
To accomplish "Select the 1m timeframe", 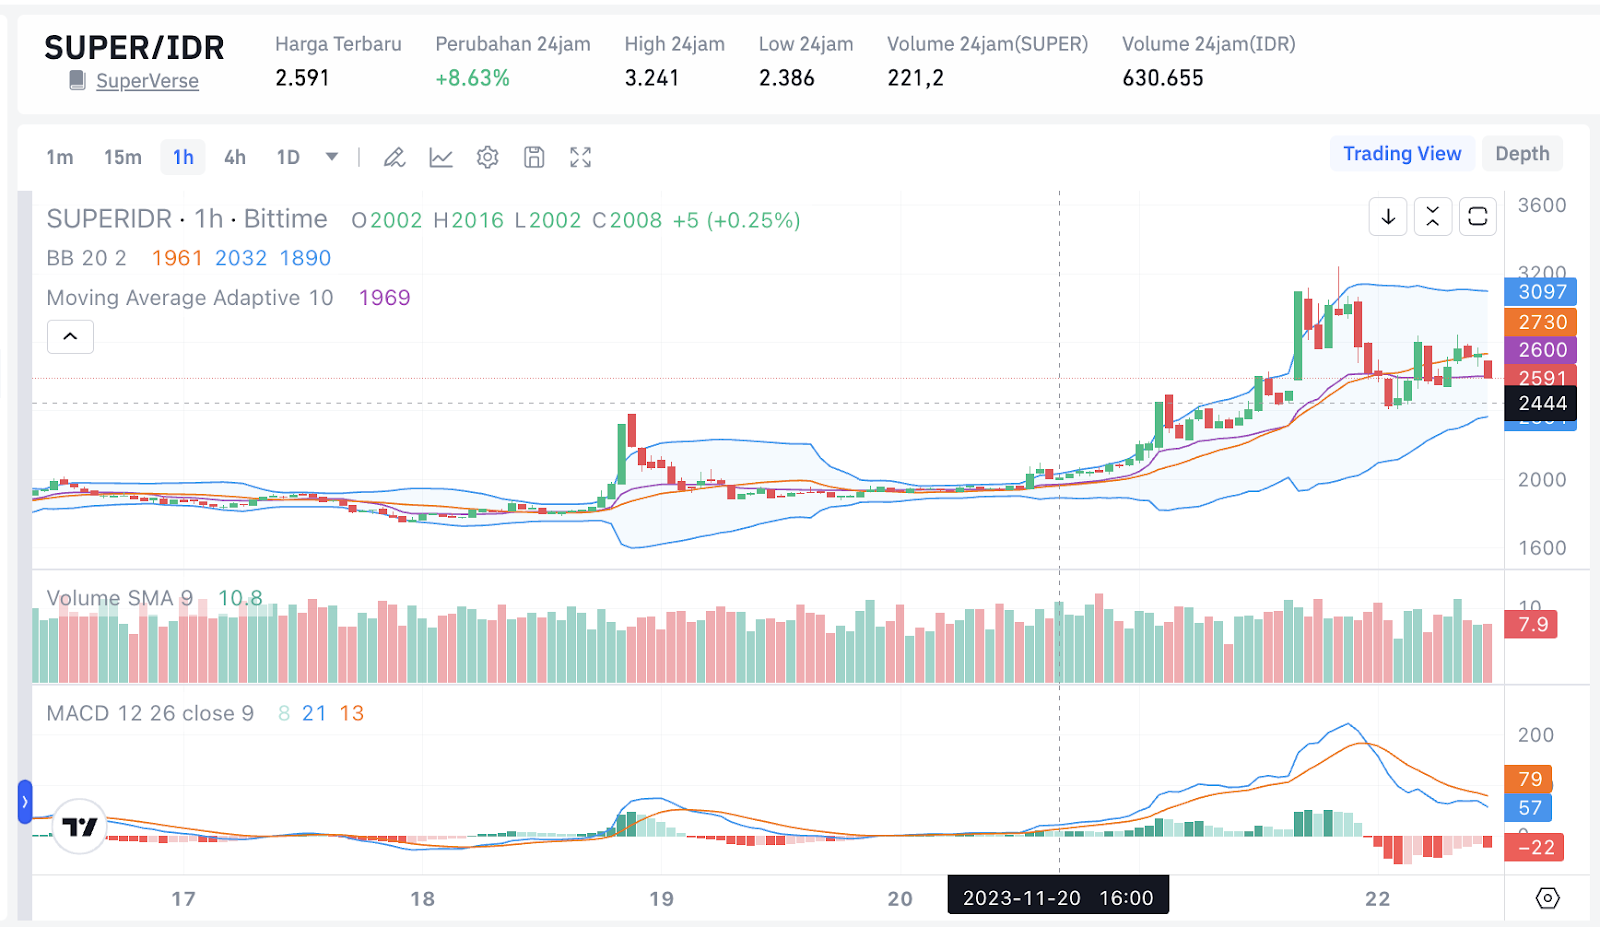I will point(60,157).
